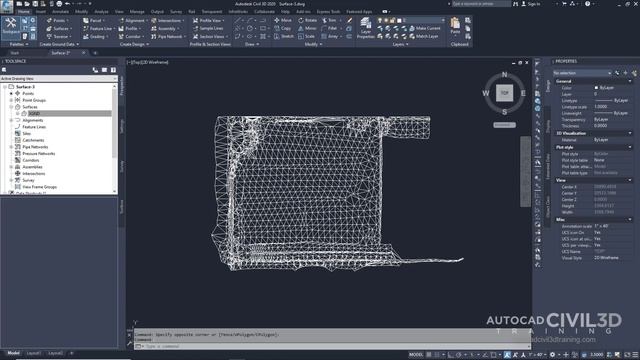This screenshot has height=360, width=640.
Task: Click the Undo arrow in quick access toolbar
Action: click(x=67, y=4)
